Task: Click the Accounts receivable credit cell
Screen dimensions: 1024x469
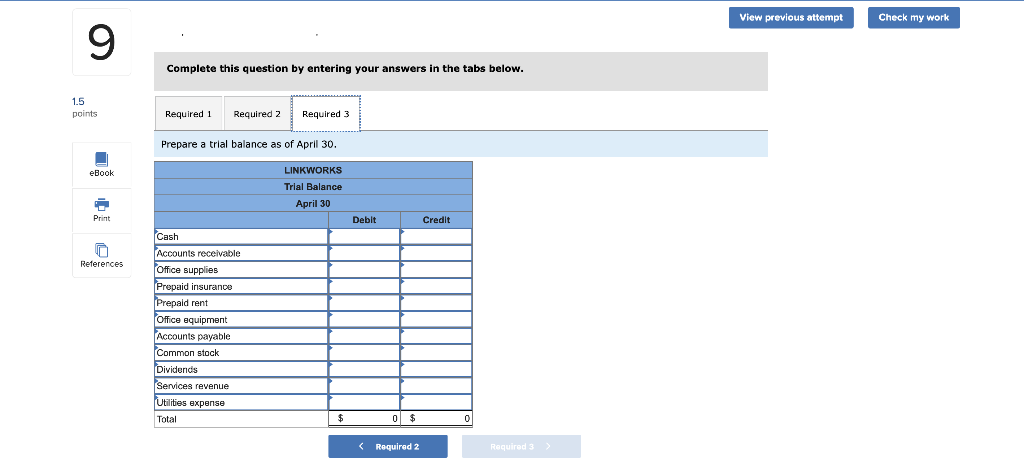Action: (436, 253)
